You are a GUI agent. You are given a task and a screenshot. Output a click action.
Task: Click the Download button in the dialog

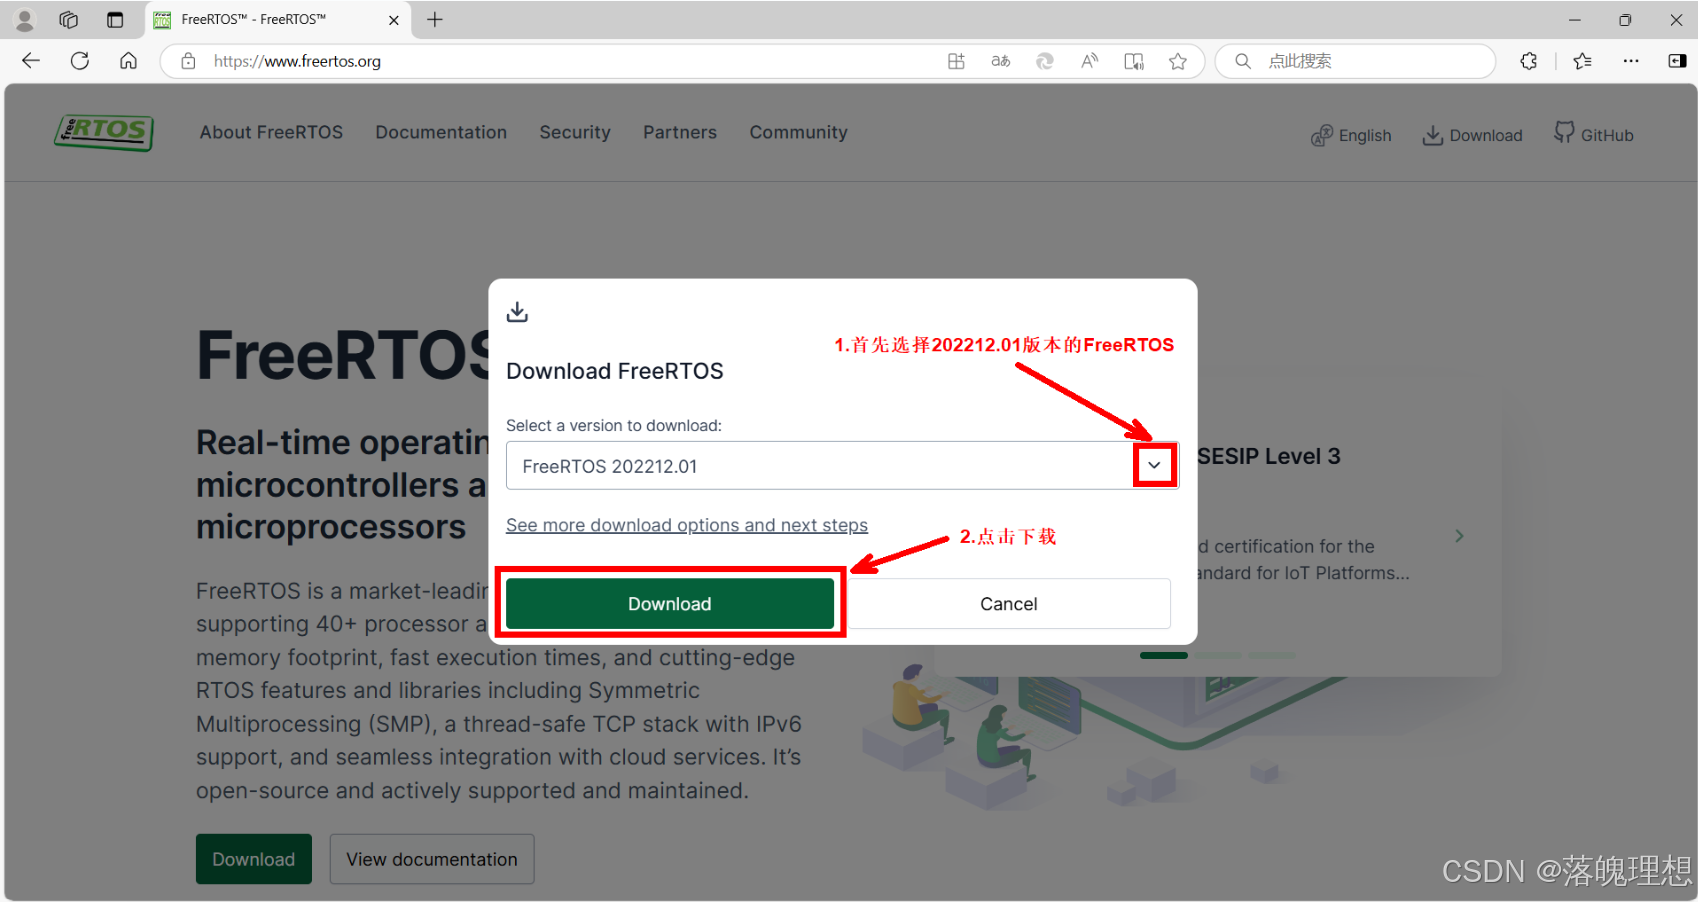[669, 603]
